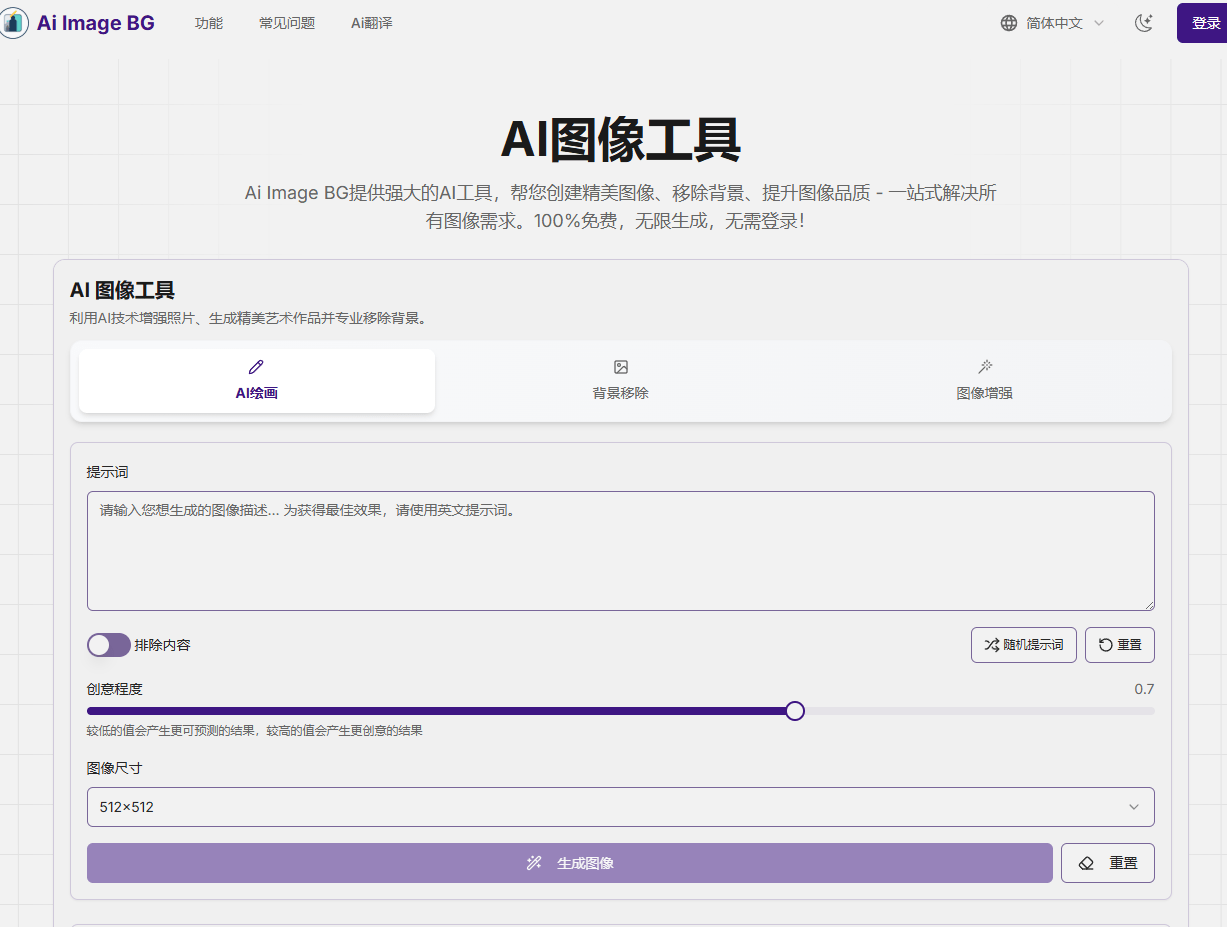Click the shuffle icon on 随机提示词
The width and height of the screenshot is (1227, 927).
click(990, 645)
